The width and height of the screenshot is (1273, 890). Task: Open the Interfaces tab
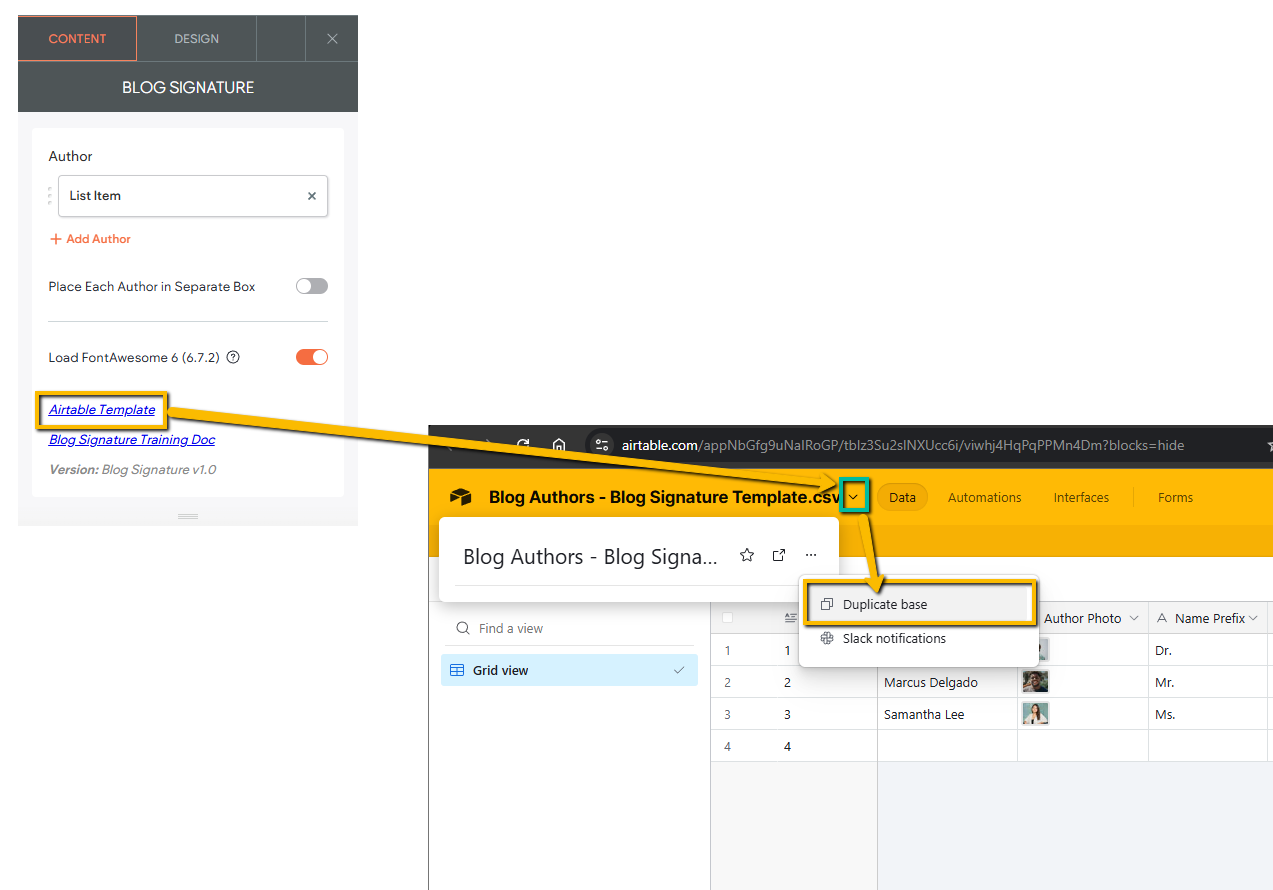(x=1081, y=497)
